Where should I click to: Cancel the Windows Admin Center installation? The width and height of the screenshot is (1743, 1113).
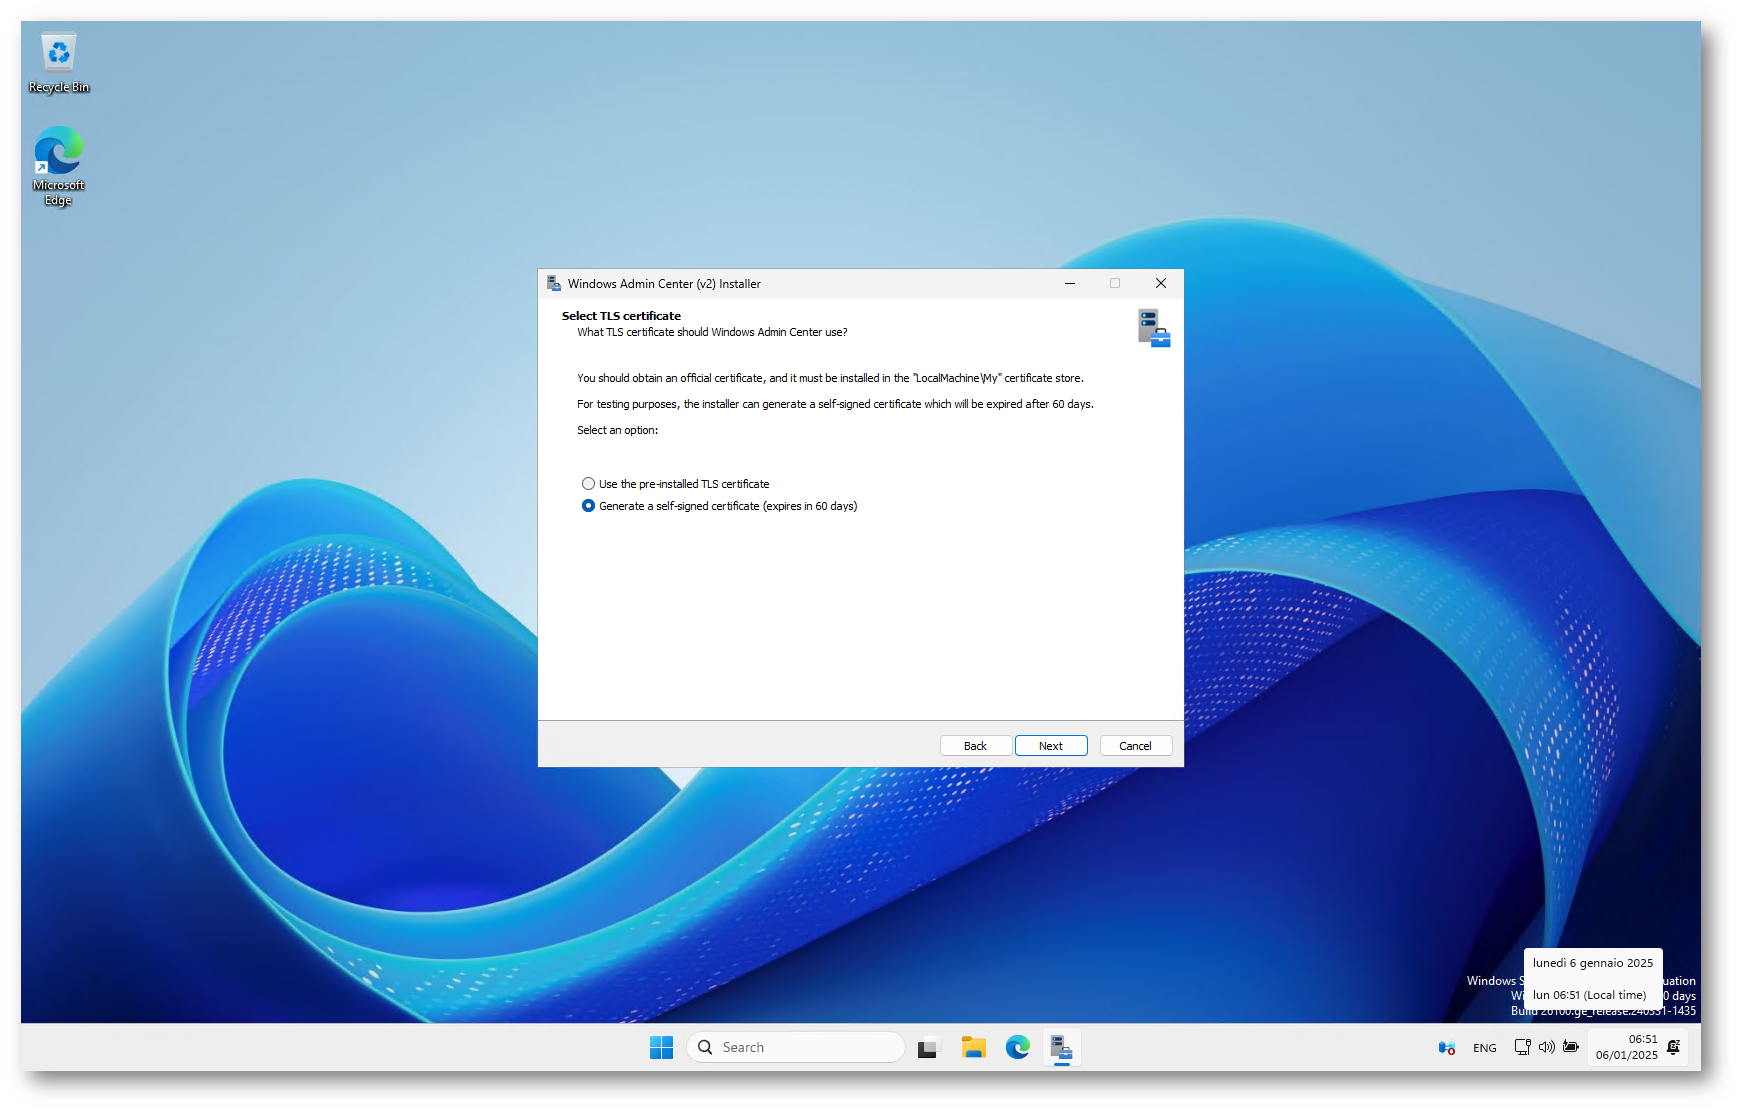tap(1136, 746)
